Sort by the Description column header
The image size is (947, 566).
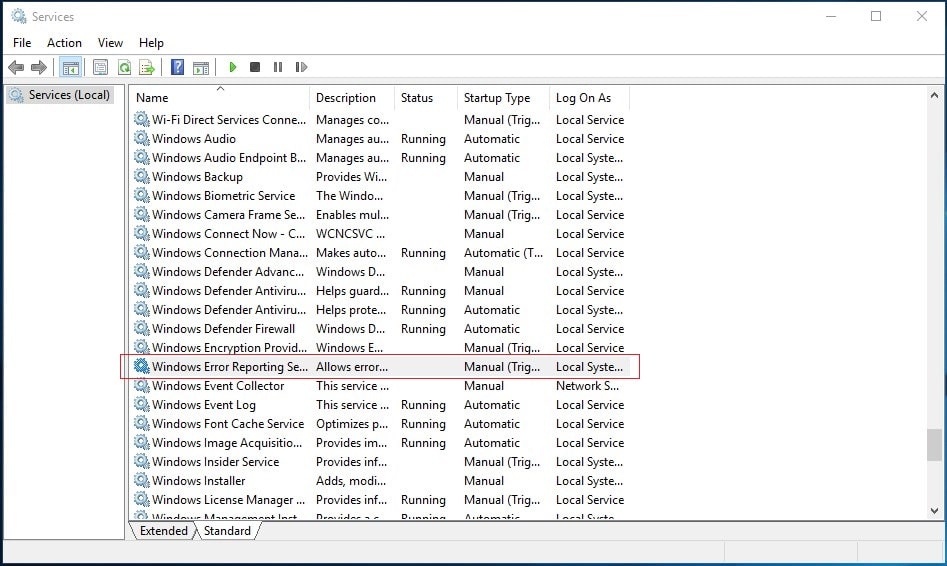point(352,98)
